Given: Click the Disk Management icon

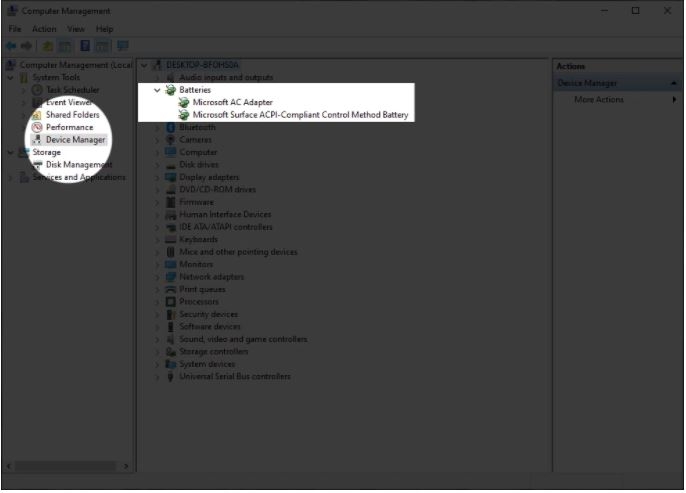Looking at the screenshot, I should (37, 164).
